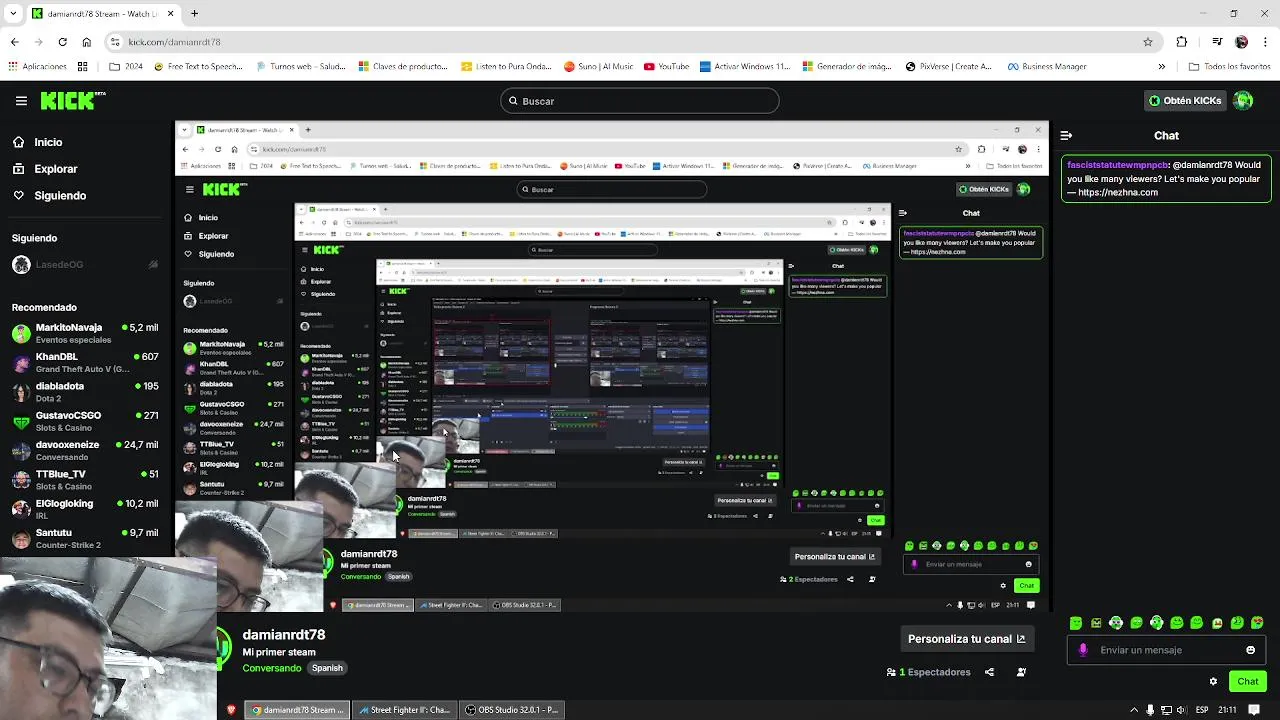Select the first green emote in the outer emote row
The width and height of the screenshot is (1280, 720).
(x=1076, y=623)
